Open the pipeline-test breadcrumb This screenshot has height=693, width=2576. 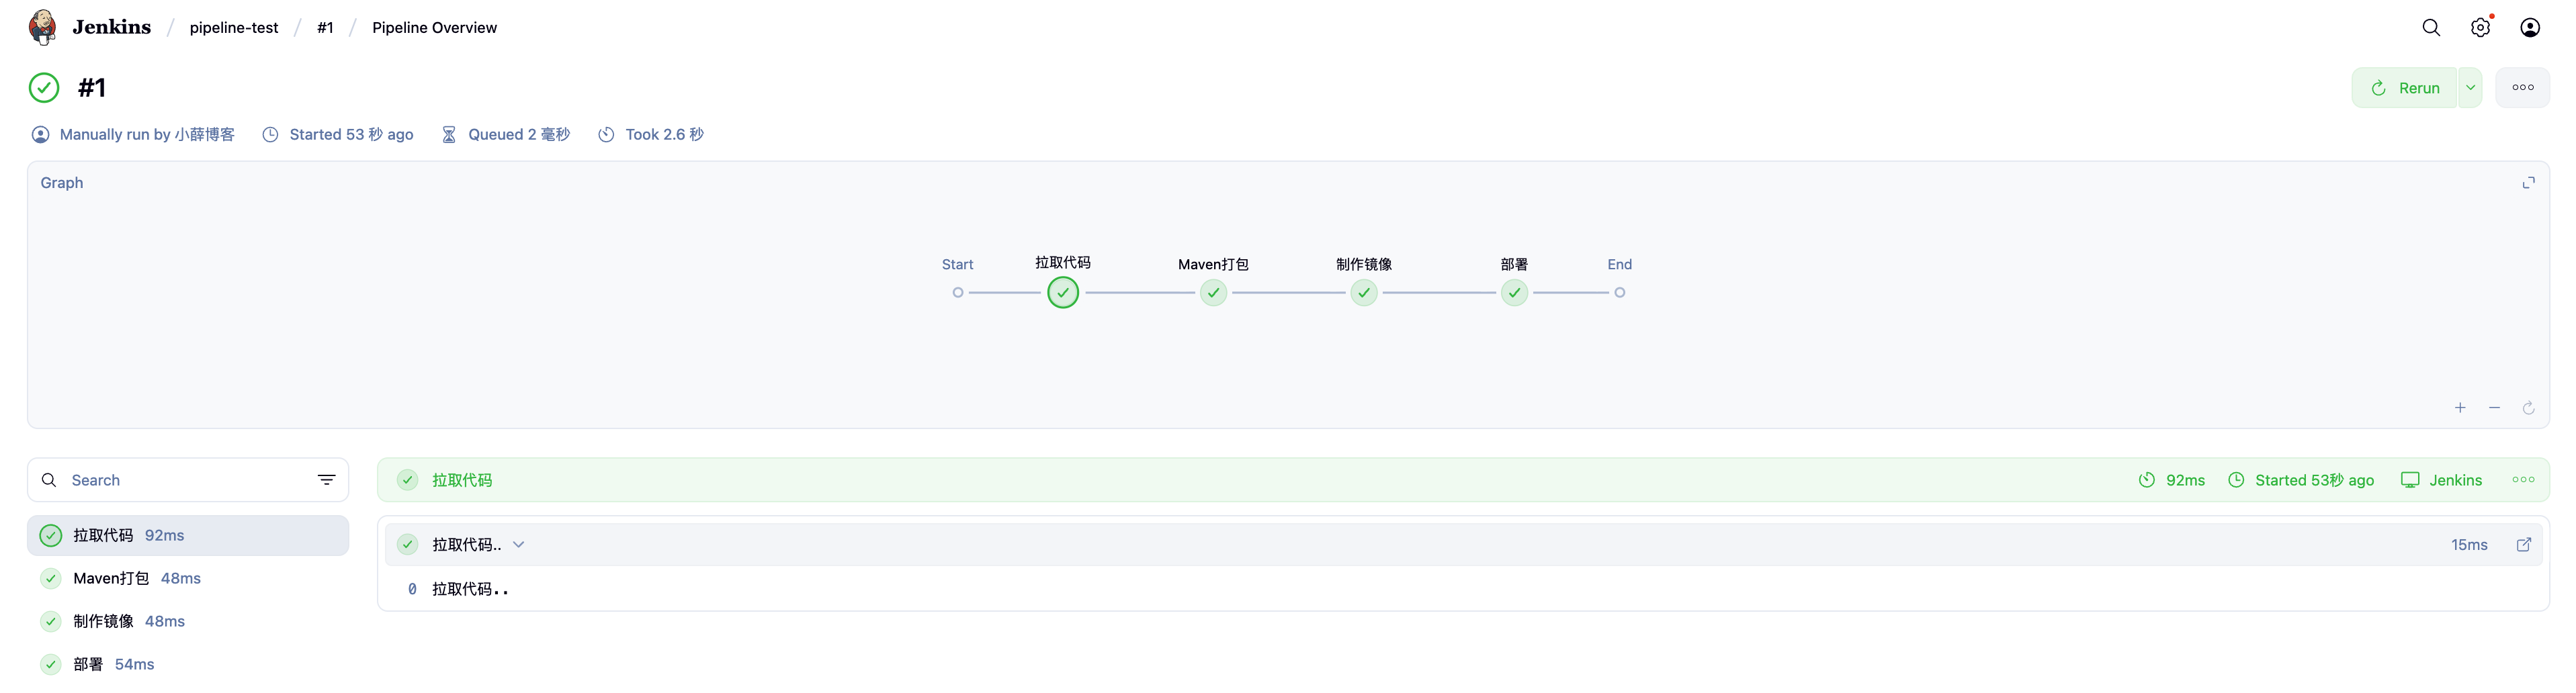coord(234,28)
